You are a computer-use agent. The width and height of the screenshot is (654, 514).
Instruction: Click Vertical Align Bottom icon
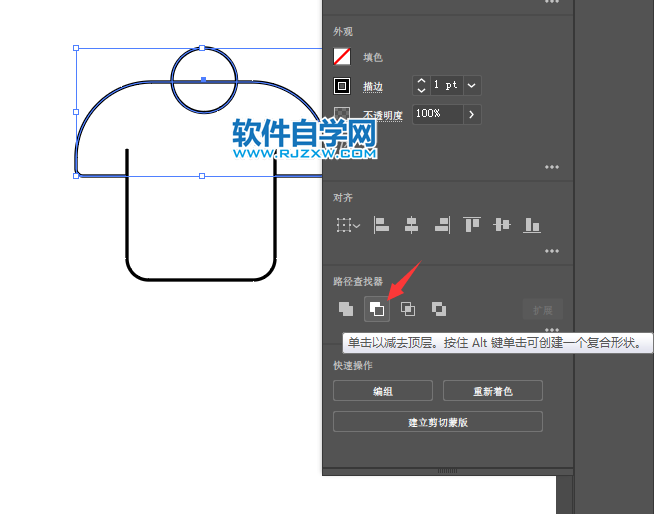(532, 225)
